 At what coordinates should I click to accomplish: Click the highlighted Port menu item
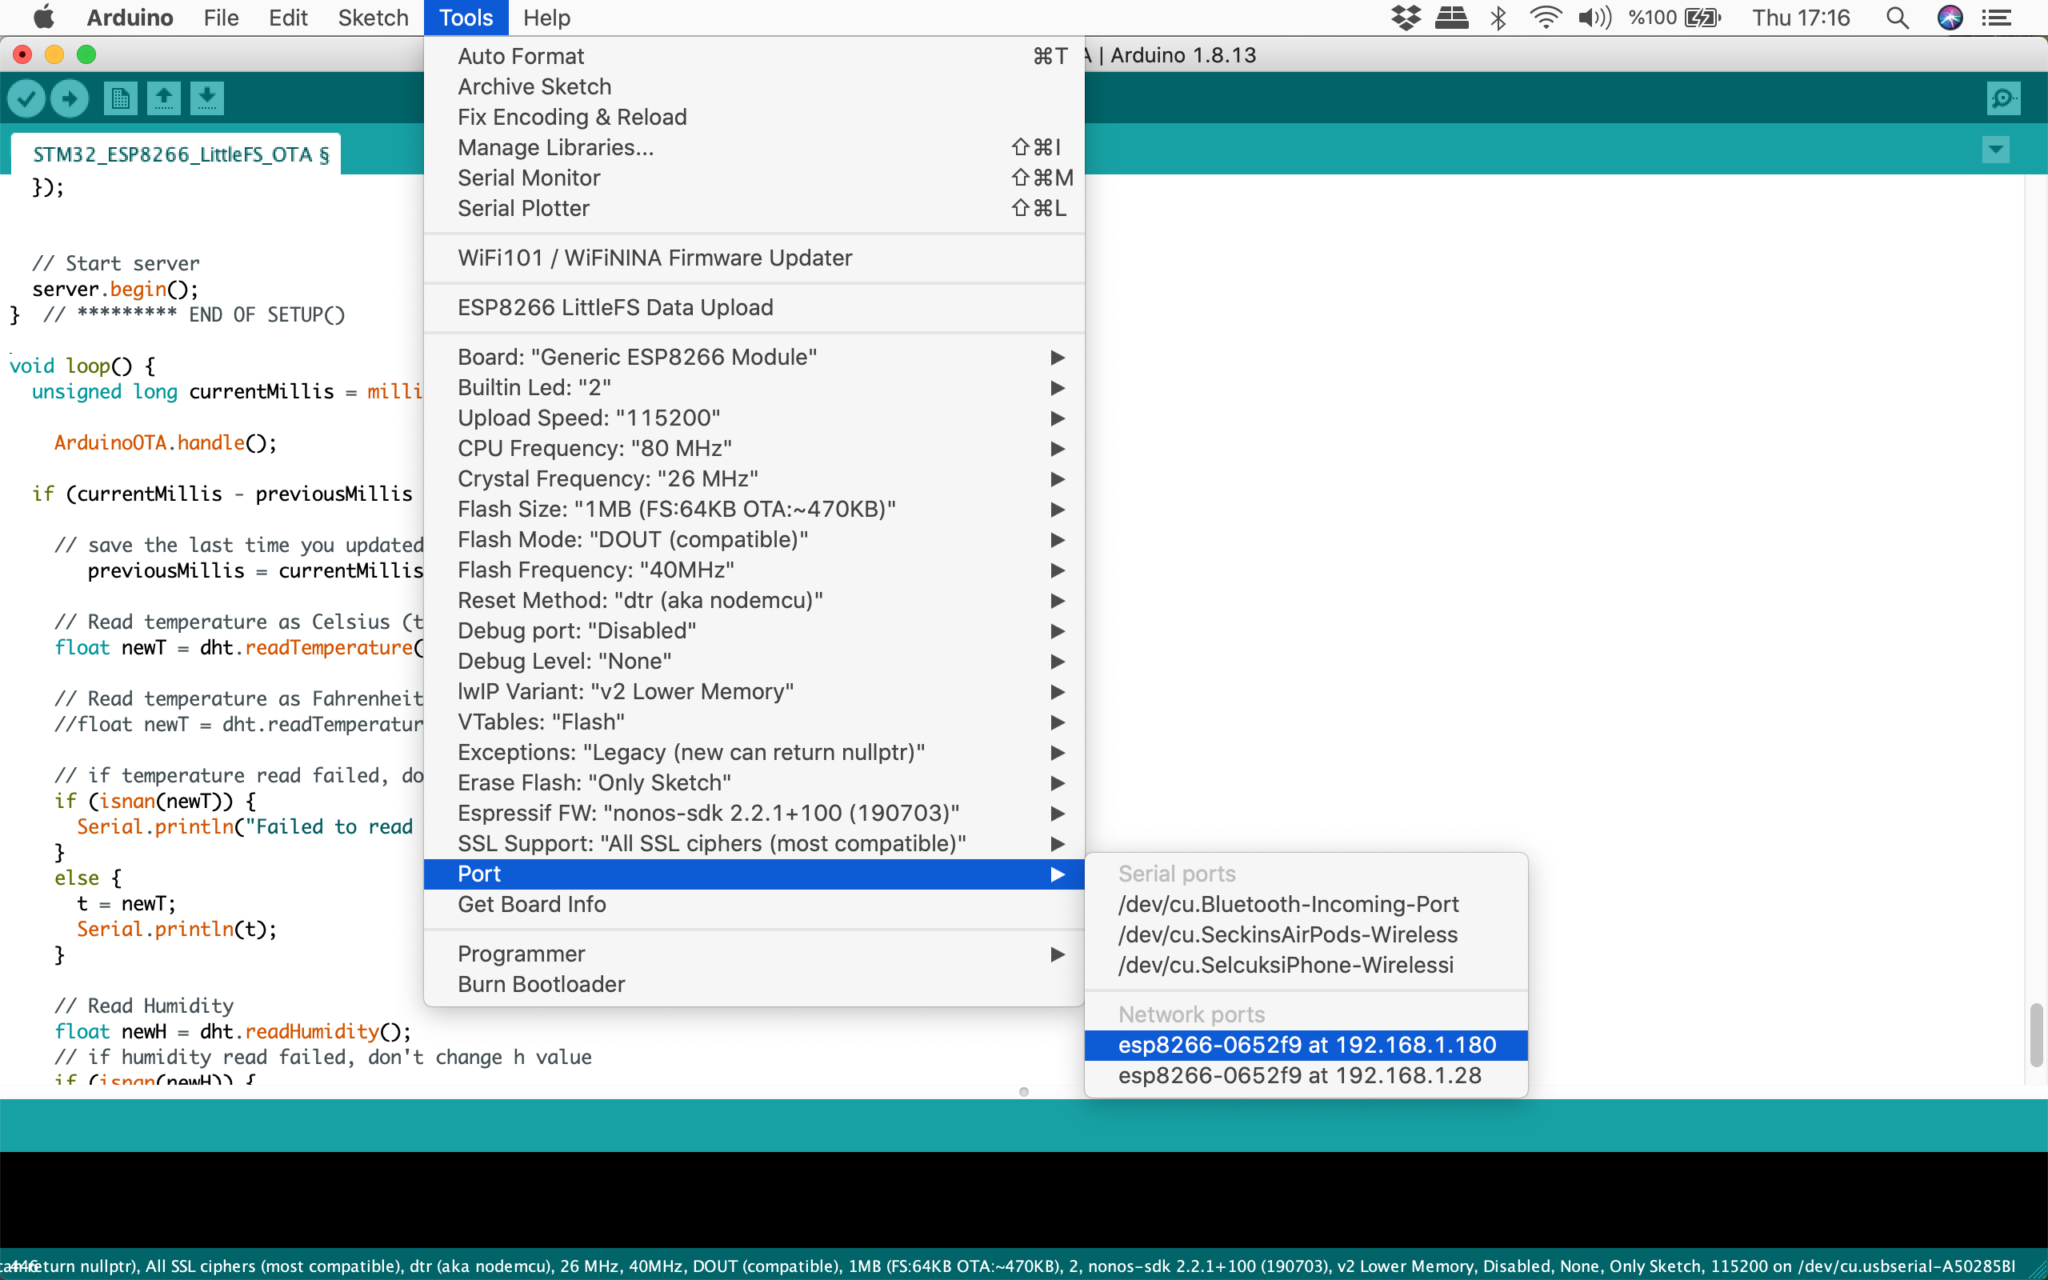(x=754, y=874)
